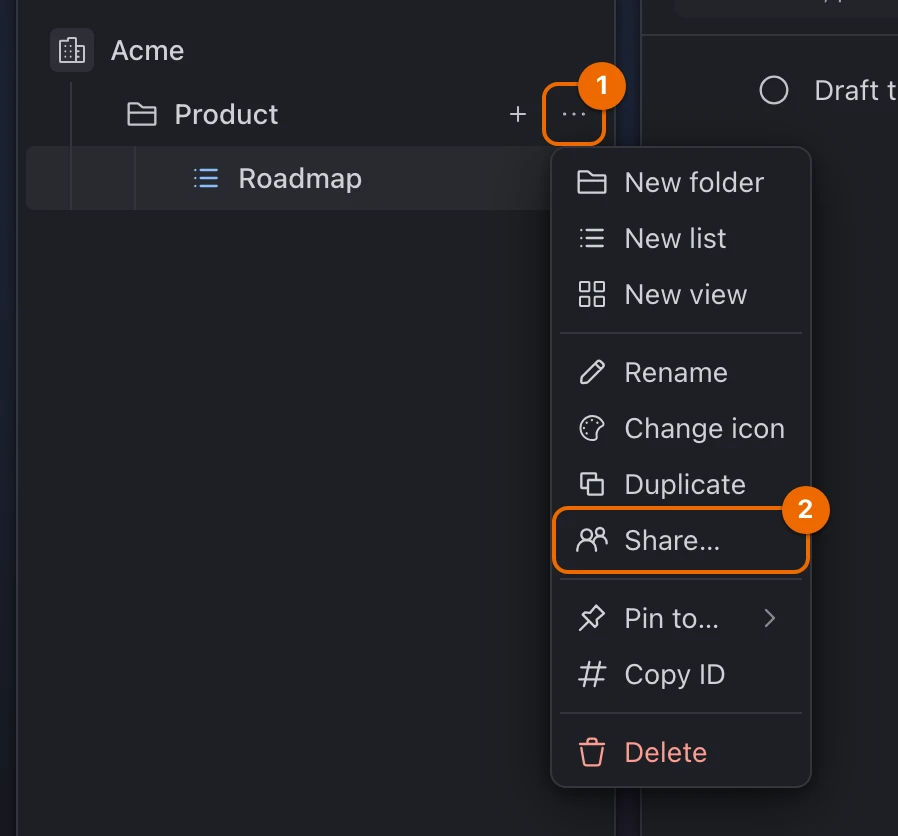
Task: Open the Acme workspace building icon
Action: click(72, 50)
